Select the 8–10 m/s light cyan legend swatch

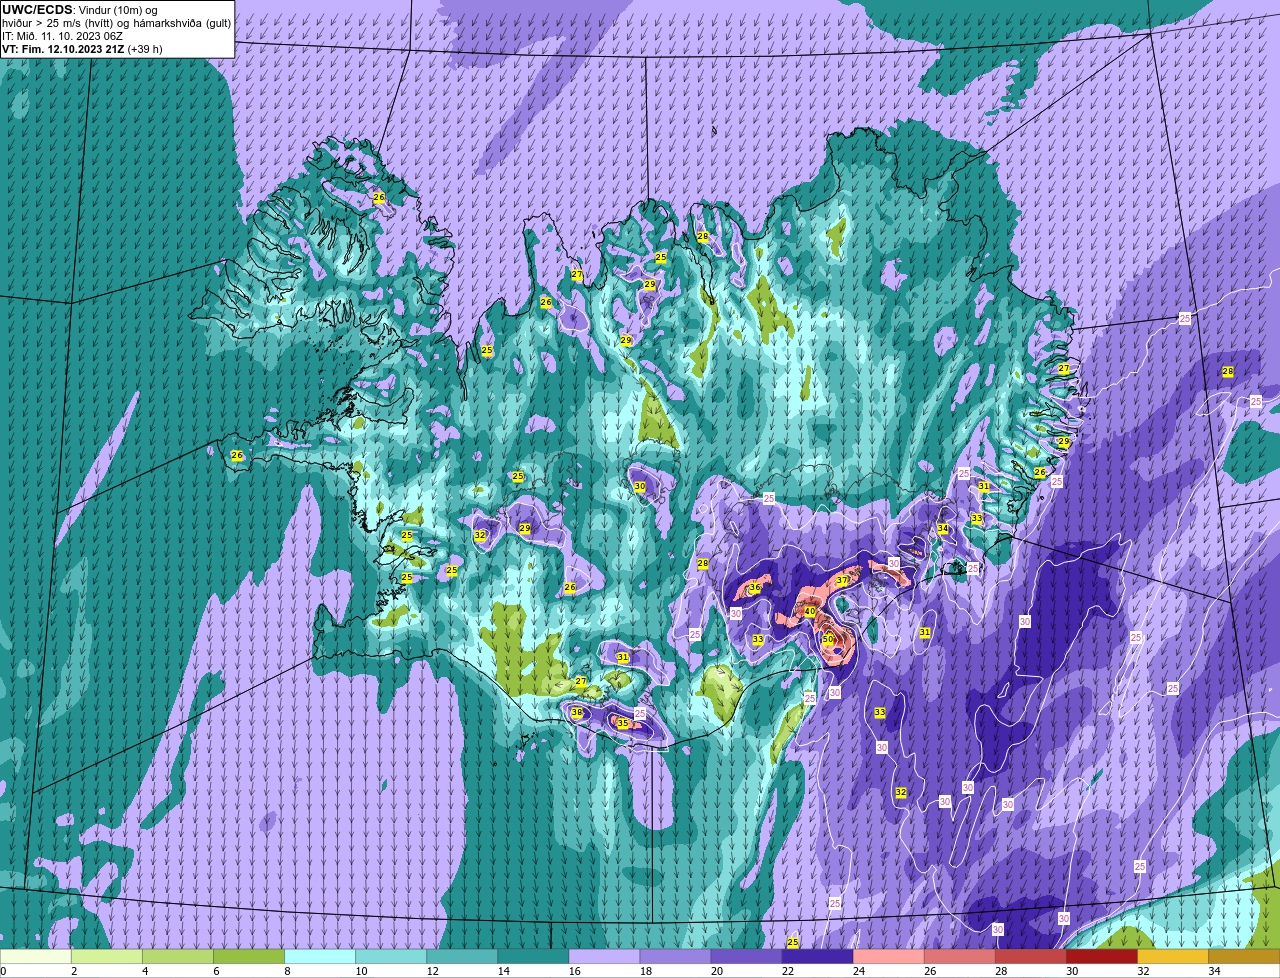point(320,957)
